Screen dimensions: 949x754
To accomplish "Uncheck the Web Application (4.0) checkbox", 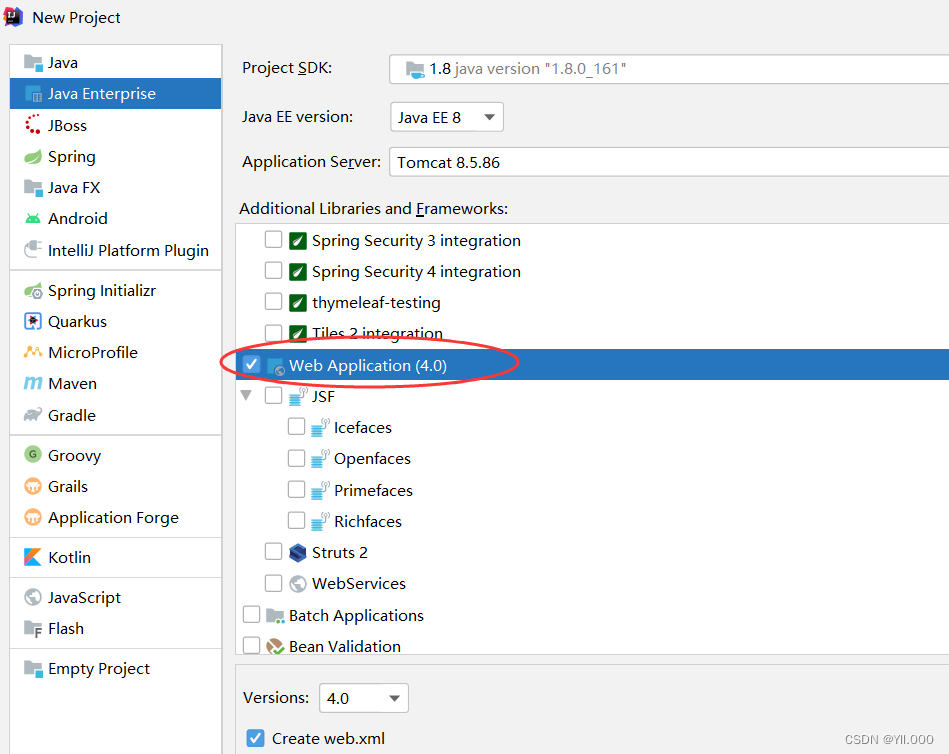I will coord(251,365).
